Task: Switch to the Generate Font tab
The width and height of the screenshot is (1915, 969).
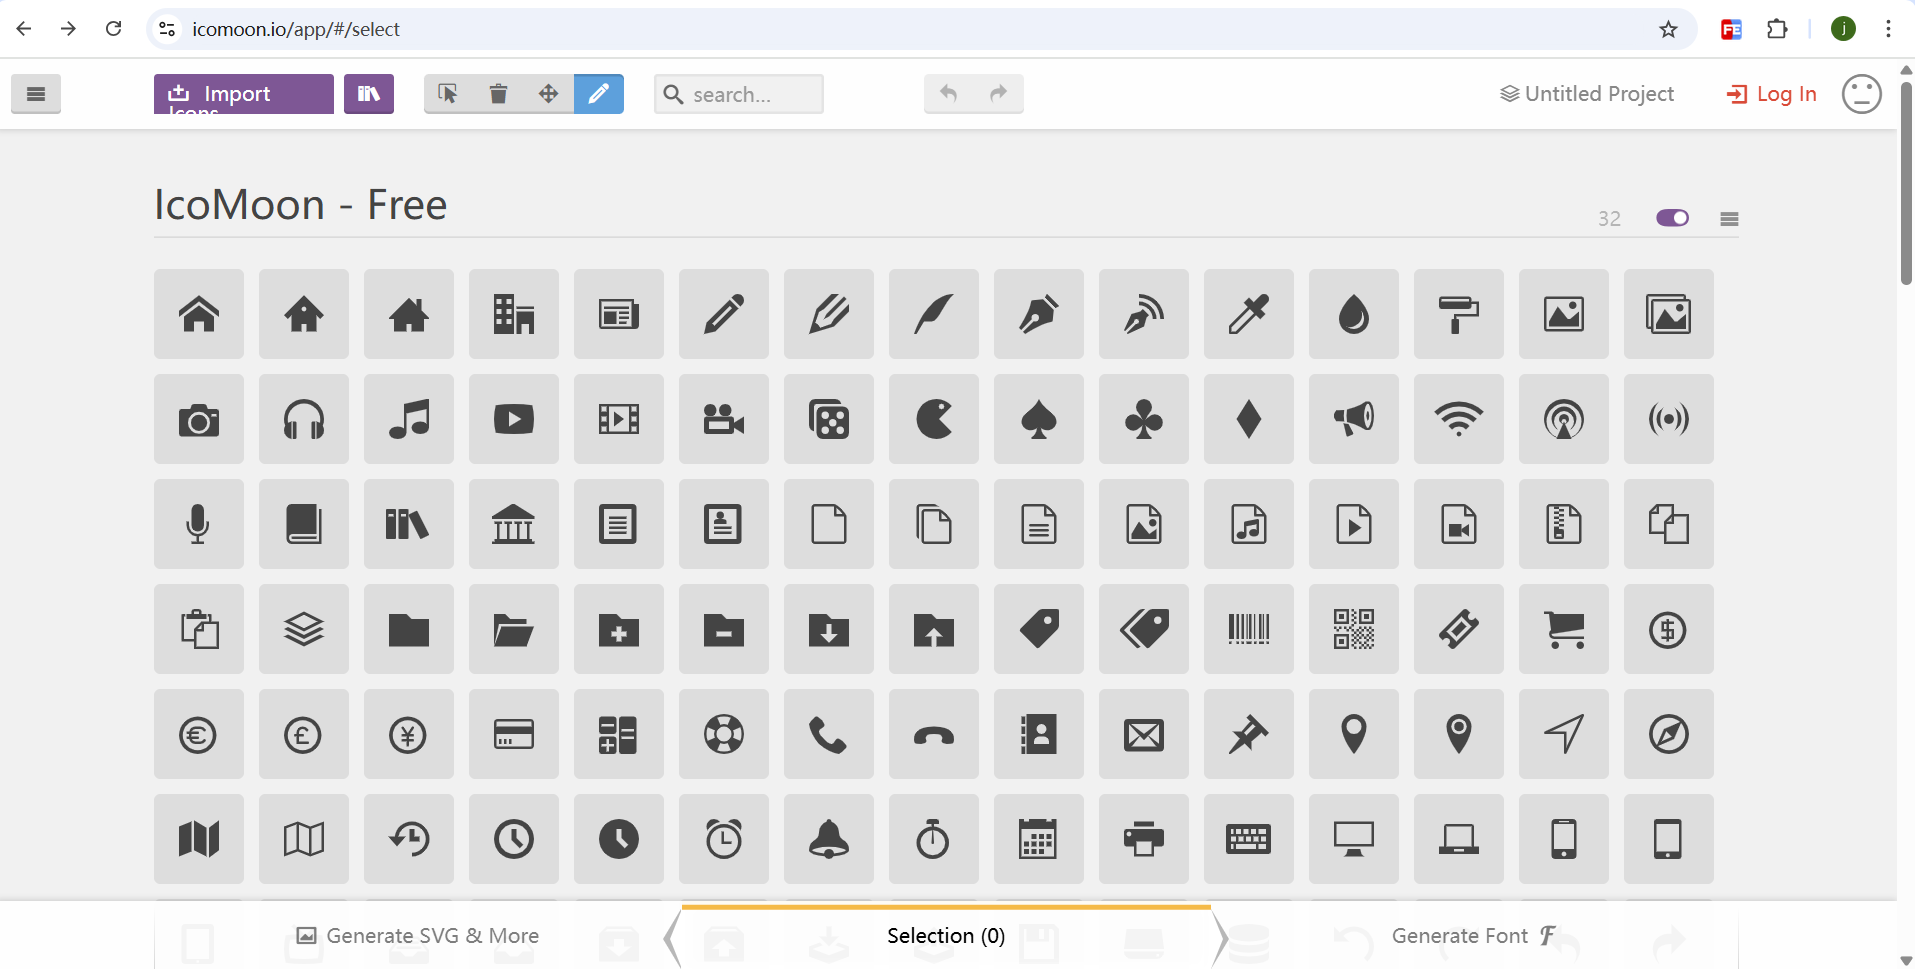Action: pyautogui.click(x=1472, y=936)
